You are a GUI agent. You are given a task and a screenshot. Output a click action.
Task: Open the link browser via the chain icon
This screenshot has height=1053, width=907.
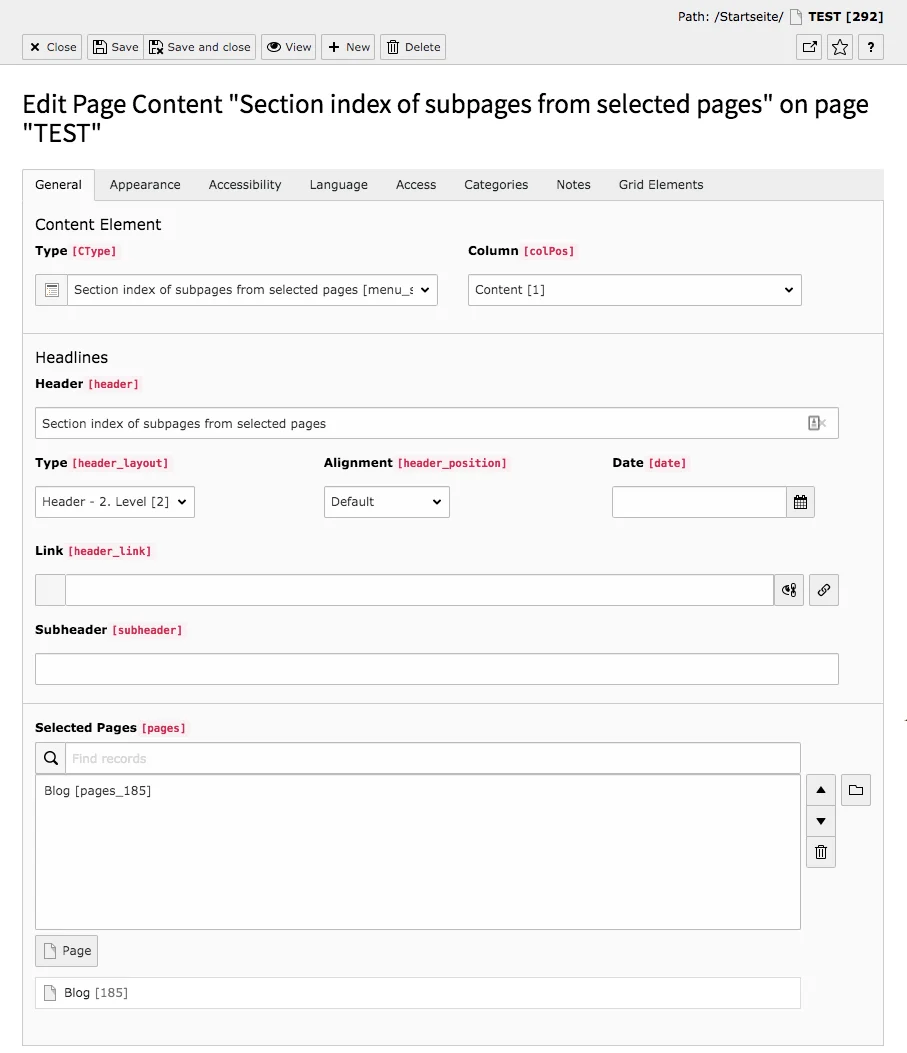click(x=823, y=590)
